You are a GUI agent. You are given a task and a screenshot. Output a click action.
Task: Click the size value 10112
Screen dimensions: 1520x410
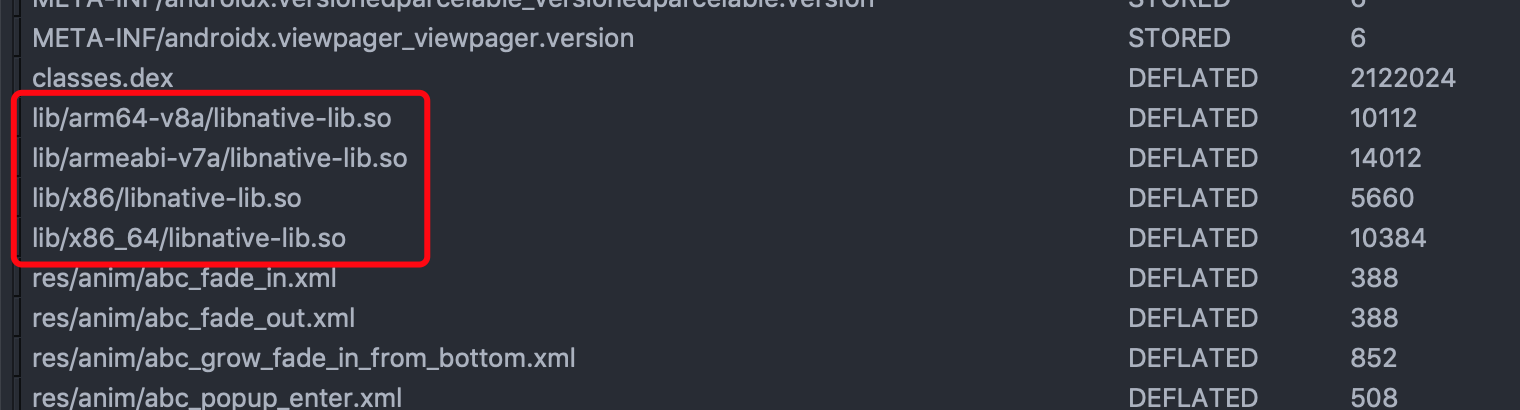1383,118
